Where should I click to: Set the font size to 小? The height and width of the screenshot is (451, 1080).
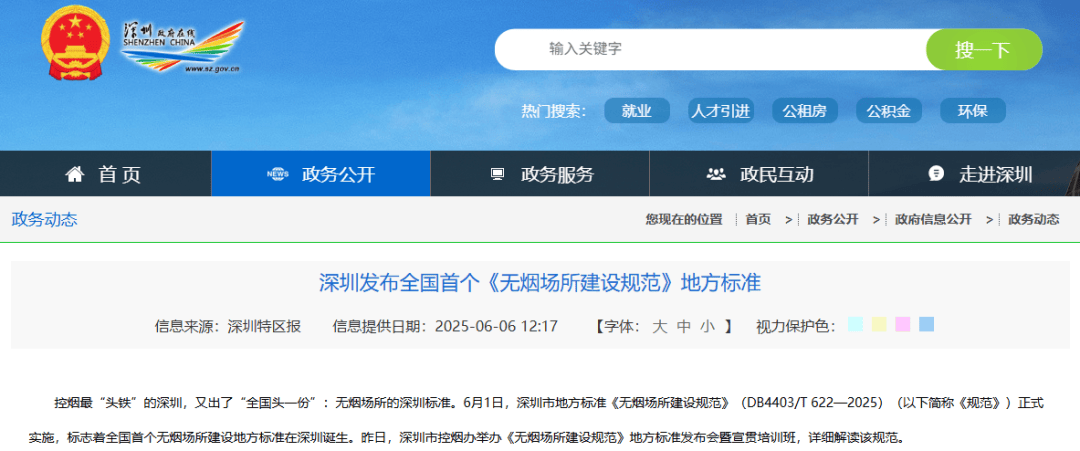(x=707, y=326)
